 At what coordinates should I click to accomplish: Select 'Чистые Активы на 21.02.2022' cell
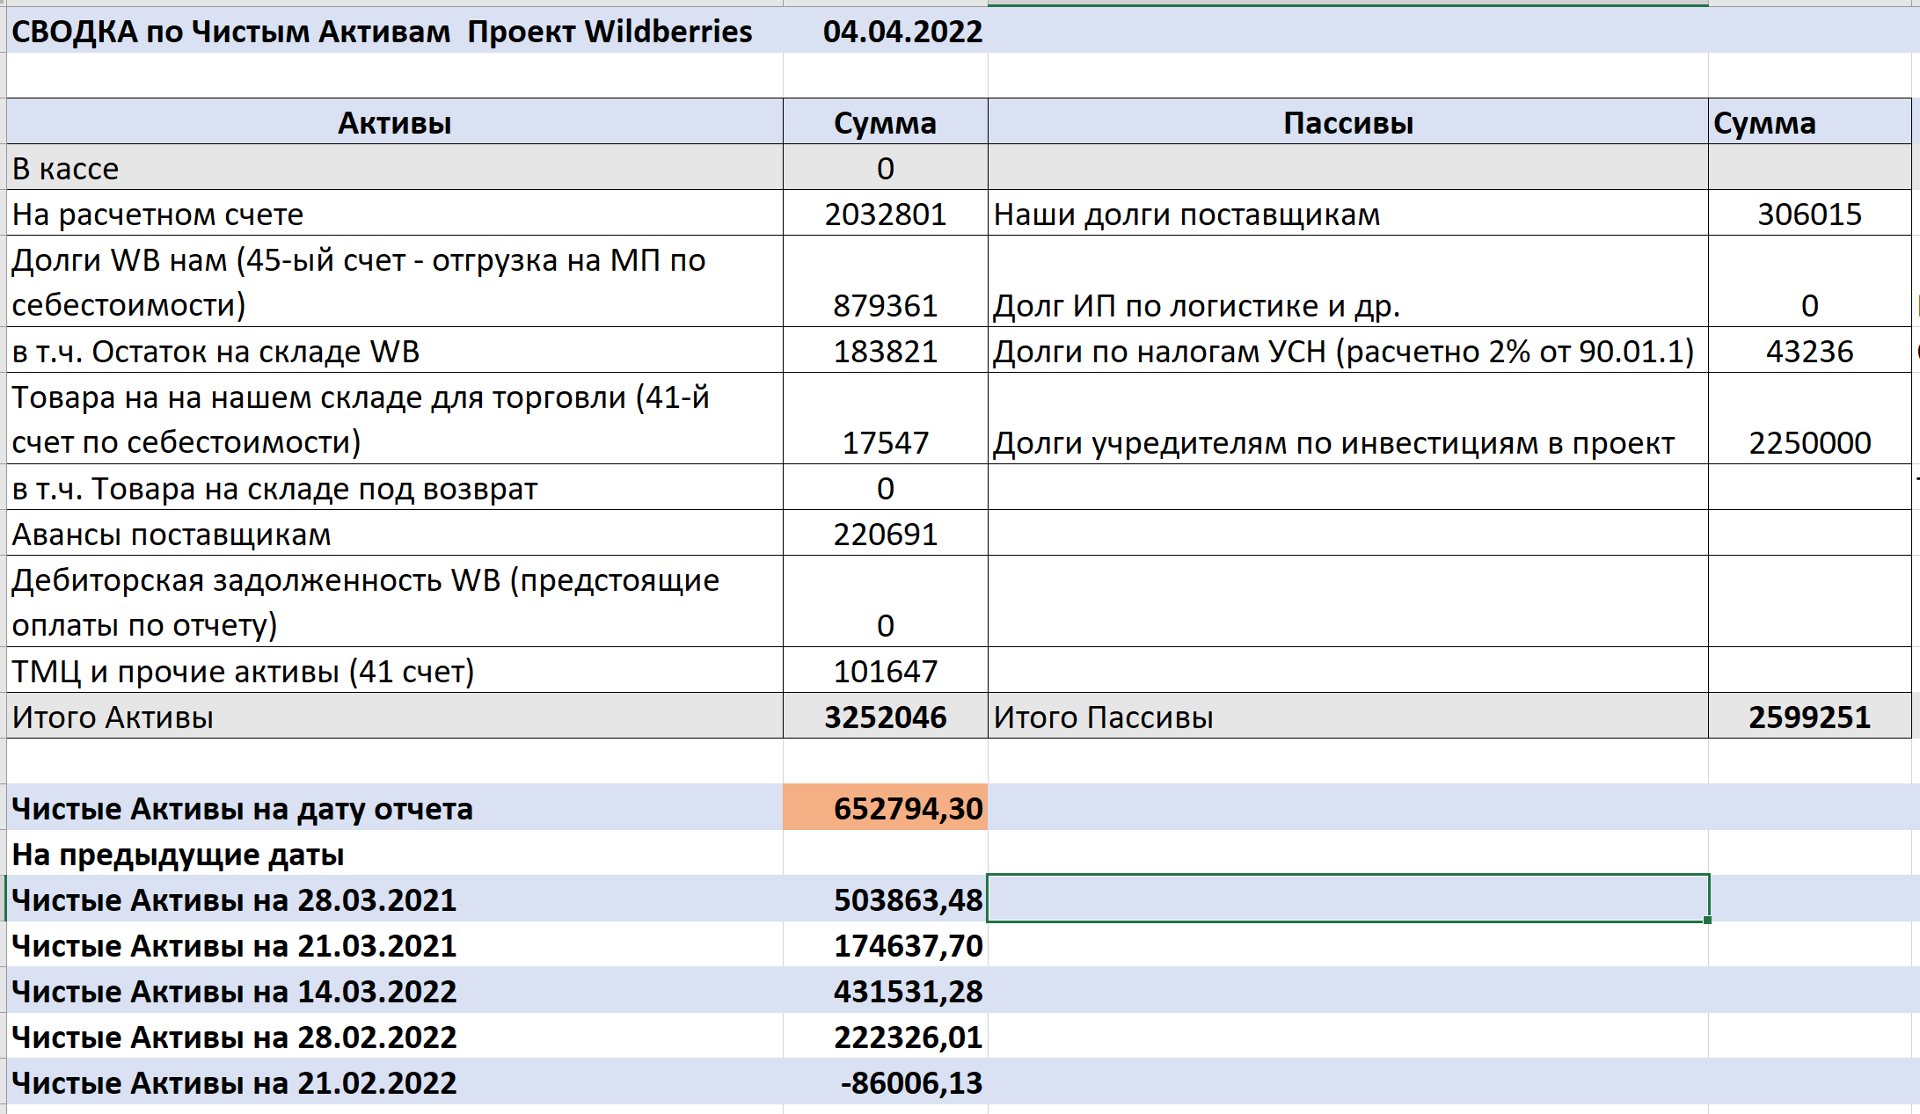coord(395,1082)
